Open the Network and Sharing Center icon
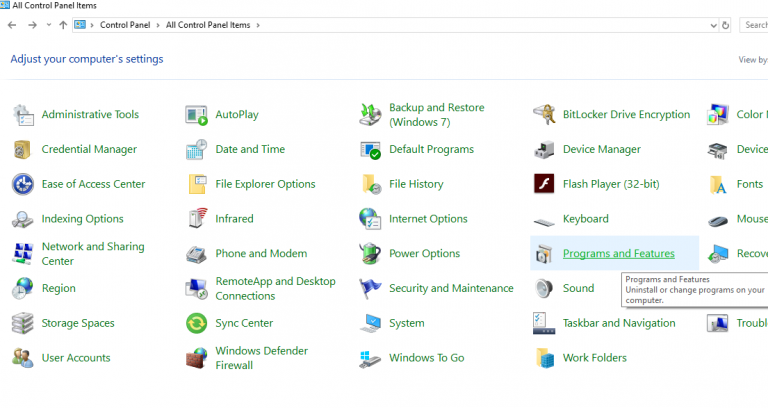Image resolution: width=768 pixels, height=408 pixels. click(x=23, y=254)
